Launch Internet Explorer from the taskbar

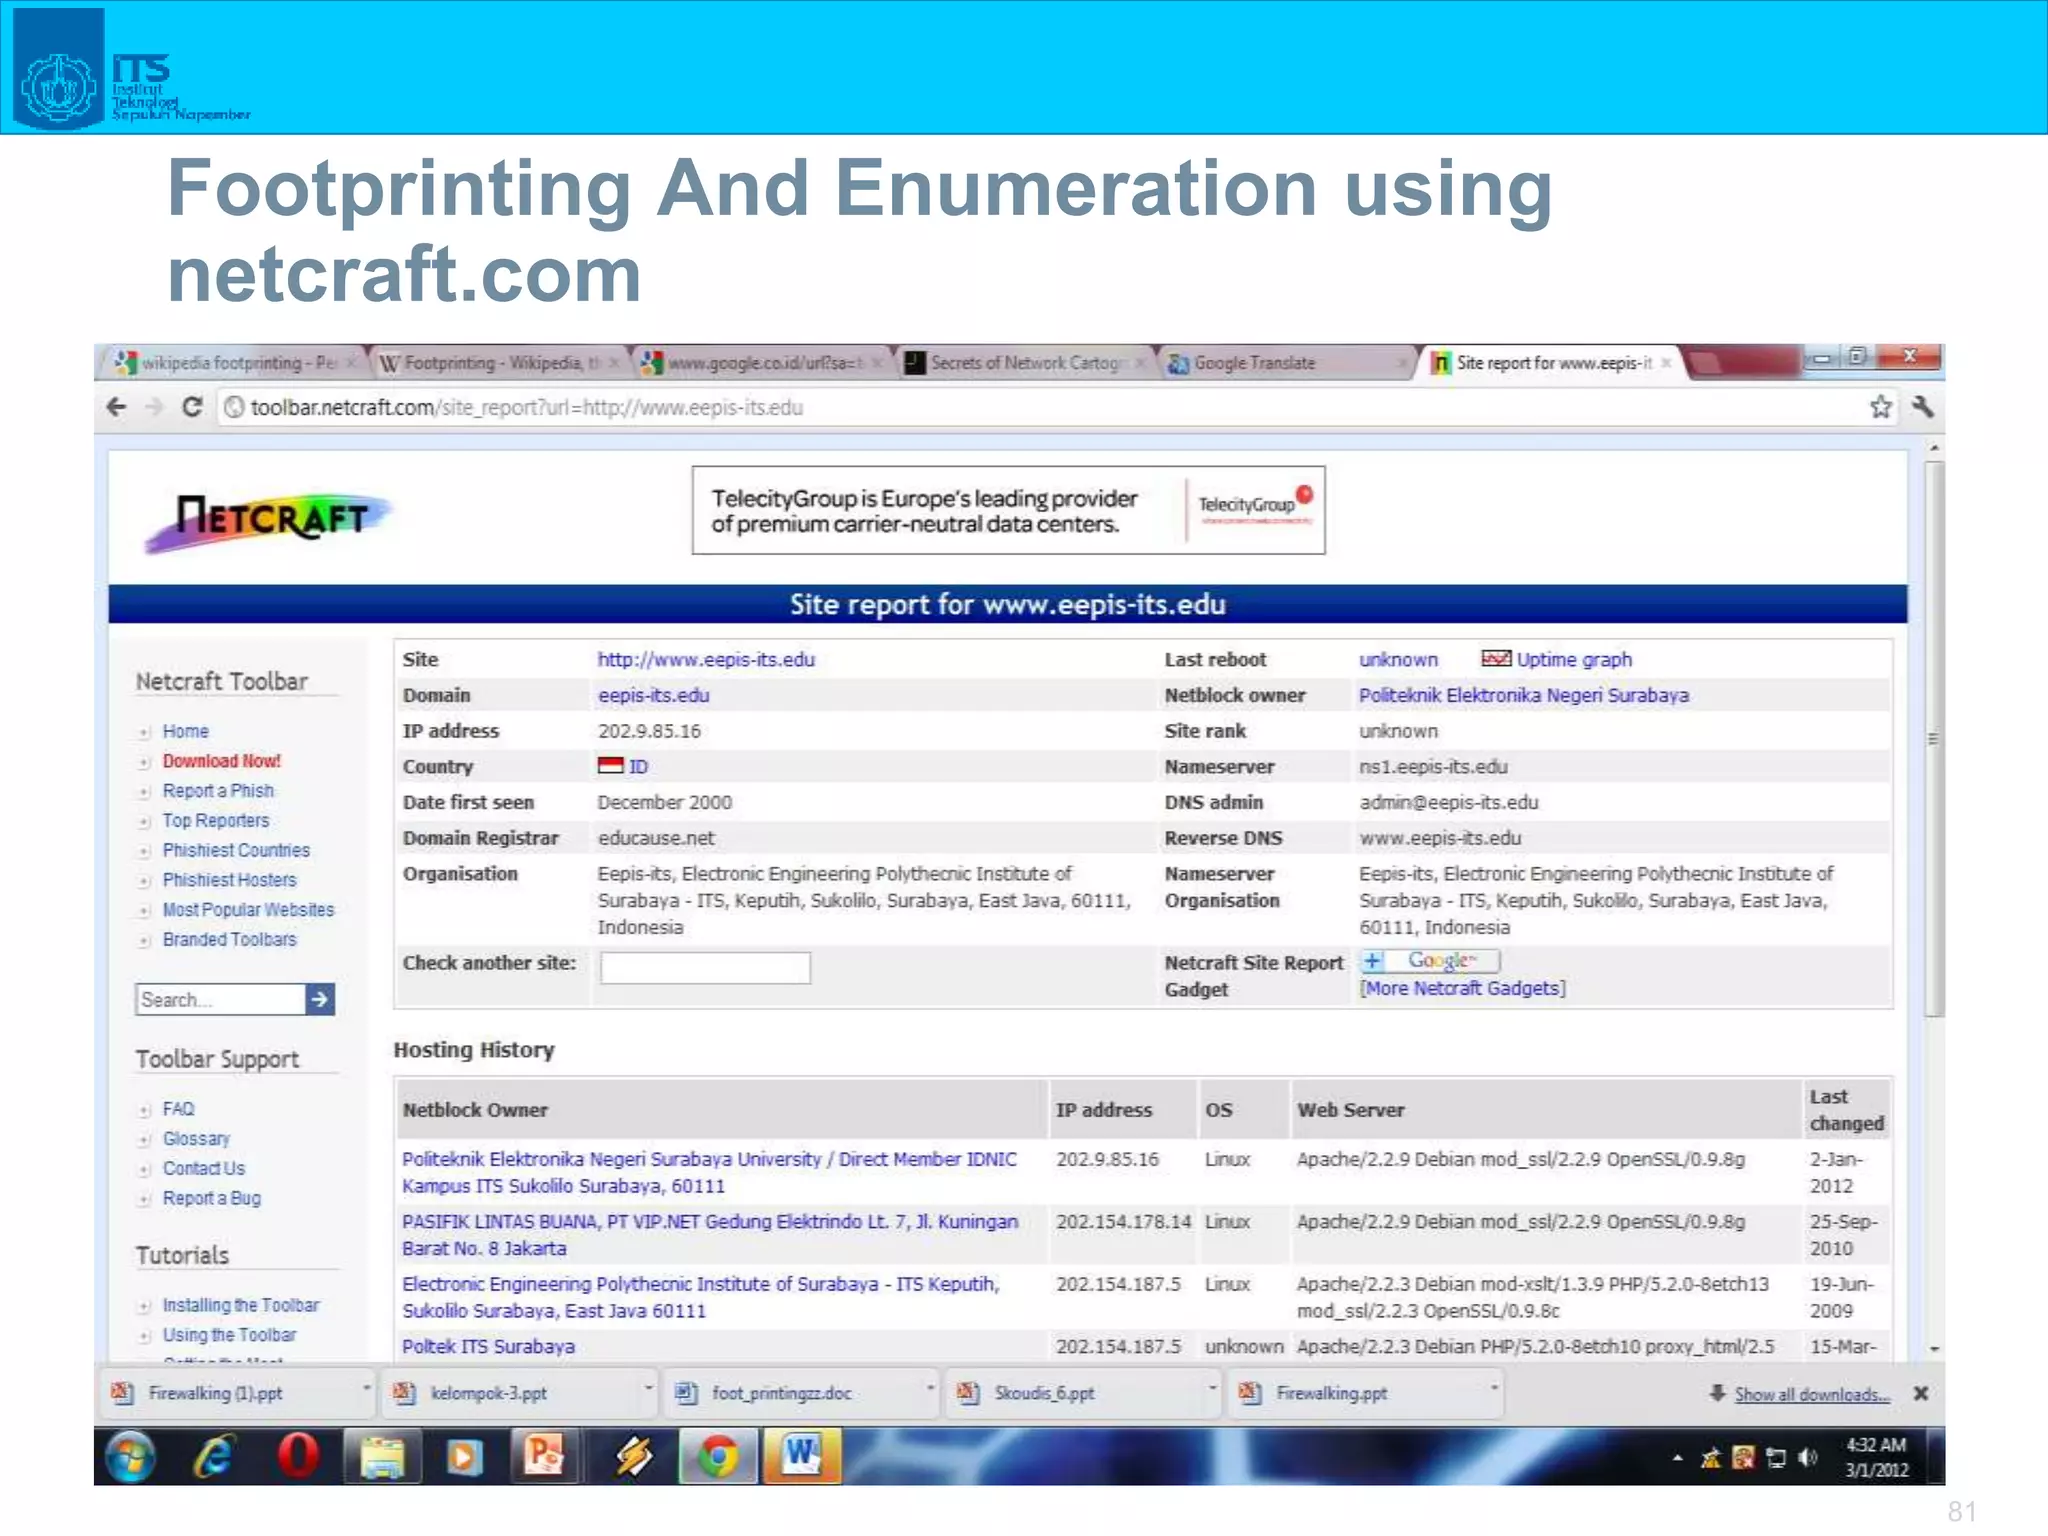(x=214, y=1456)
